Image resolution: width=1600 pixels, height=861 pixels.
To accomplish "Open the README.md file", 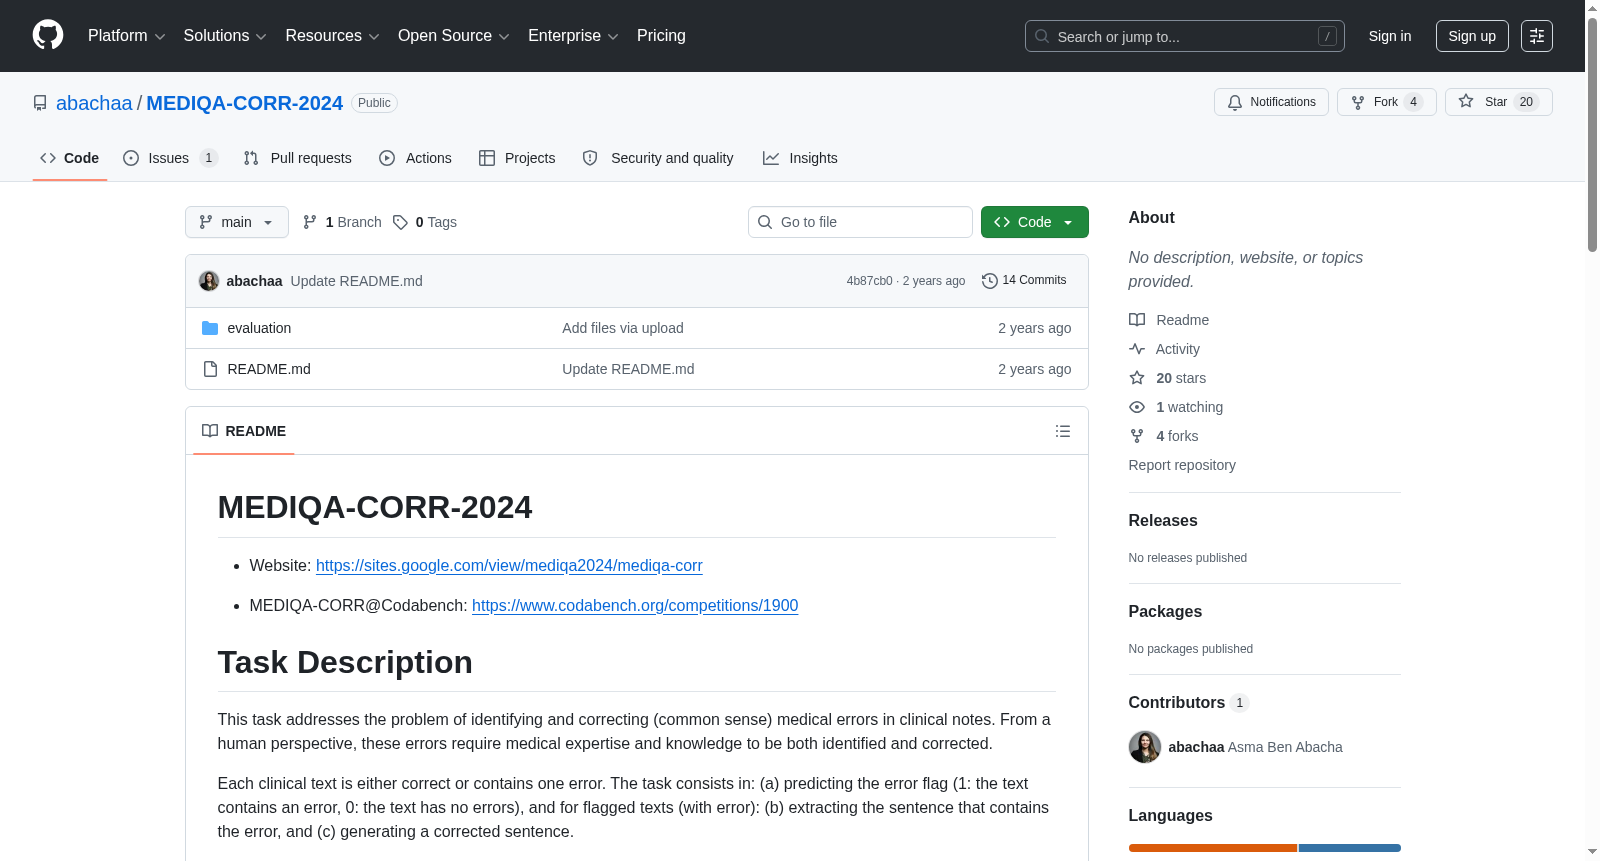I will tap(269, 369).
